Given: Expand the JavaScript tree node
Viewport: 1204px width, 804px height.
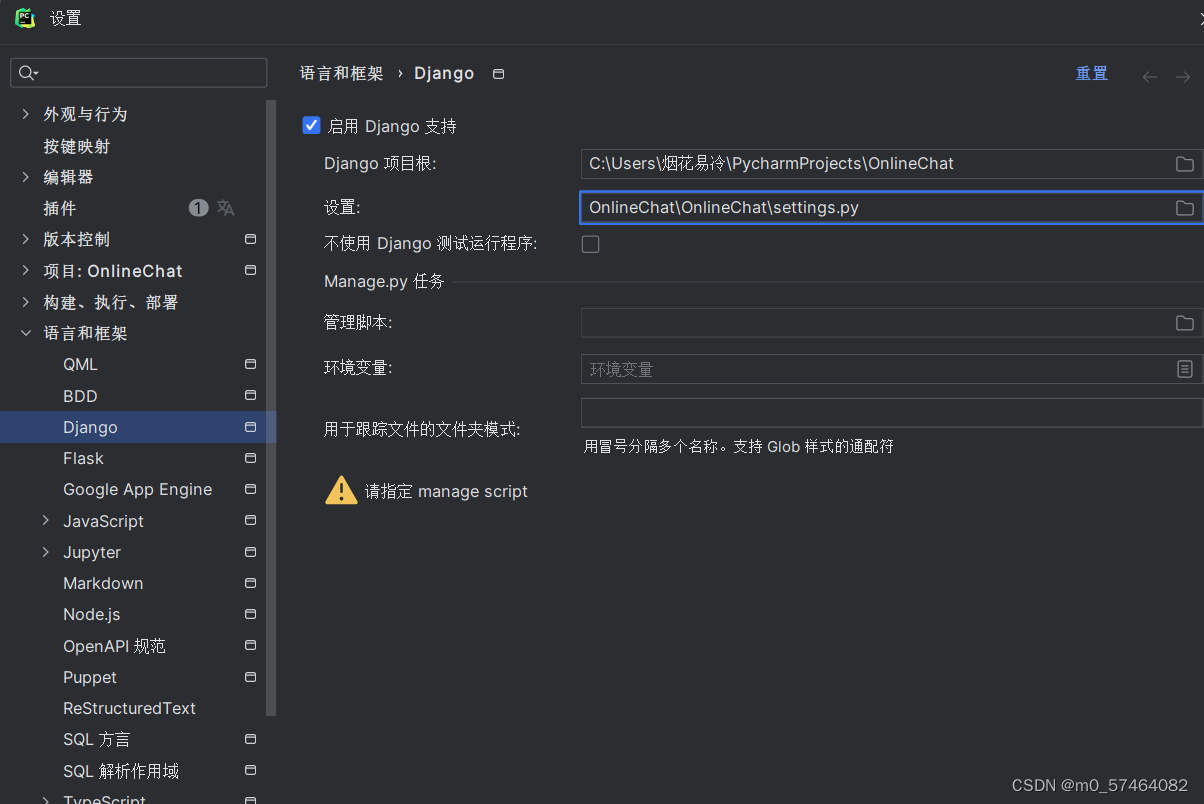Looking at the screenshot, I should (x=44, y=520).
